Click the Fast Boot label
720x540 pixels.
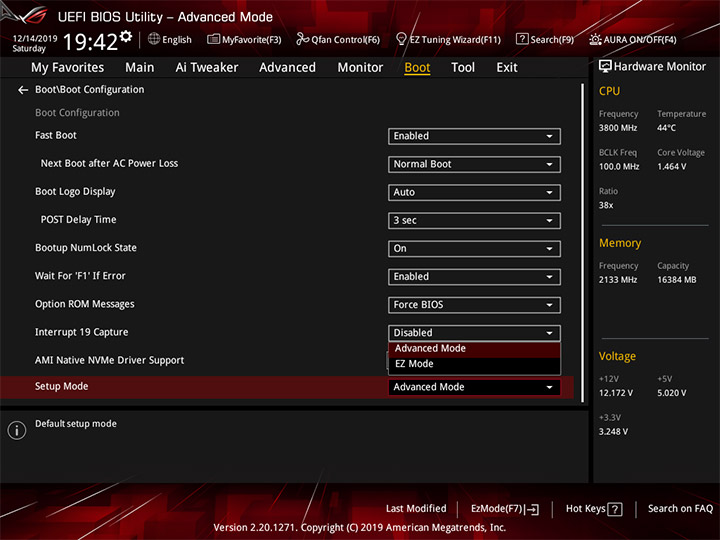[56, 135]
